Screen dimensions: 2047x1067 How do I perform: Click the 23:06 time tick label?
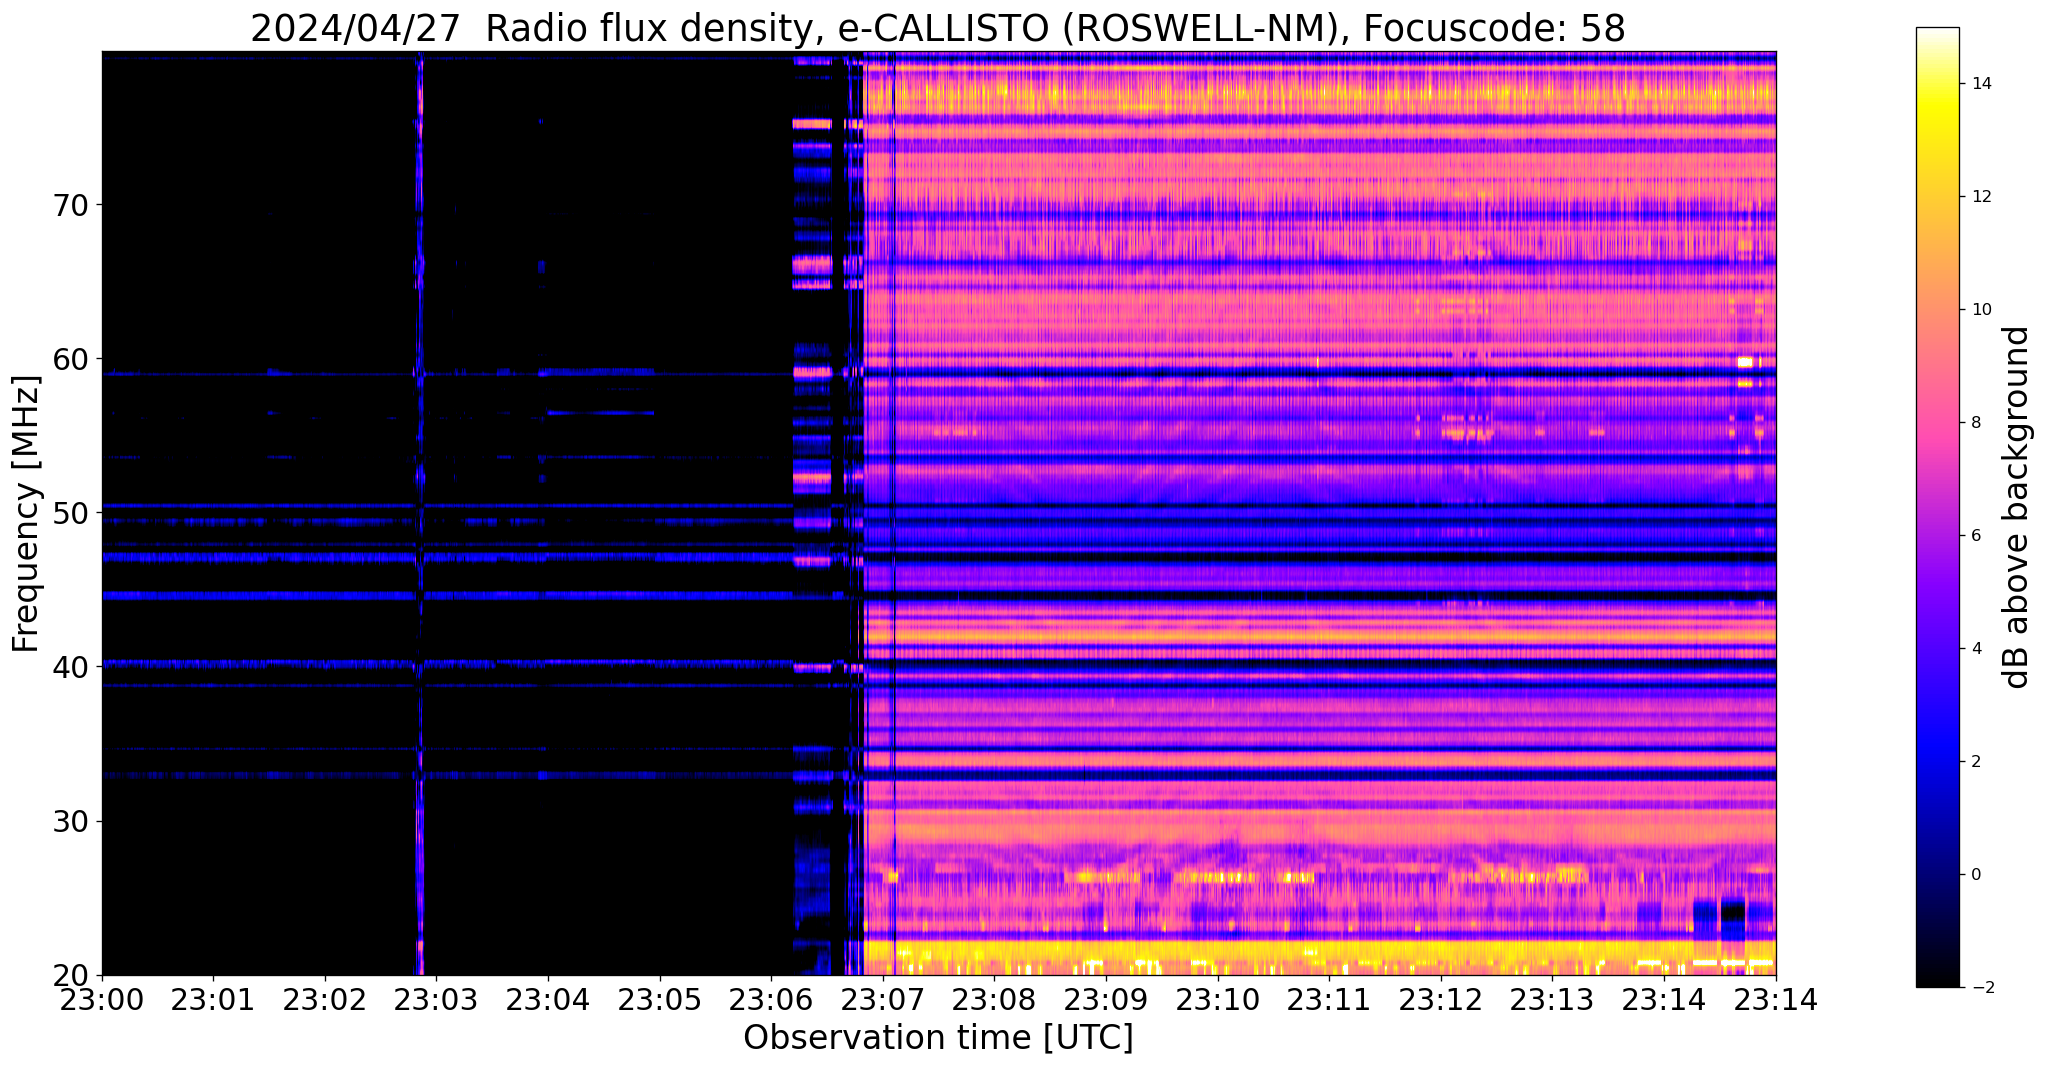(x=772, y=998)
